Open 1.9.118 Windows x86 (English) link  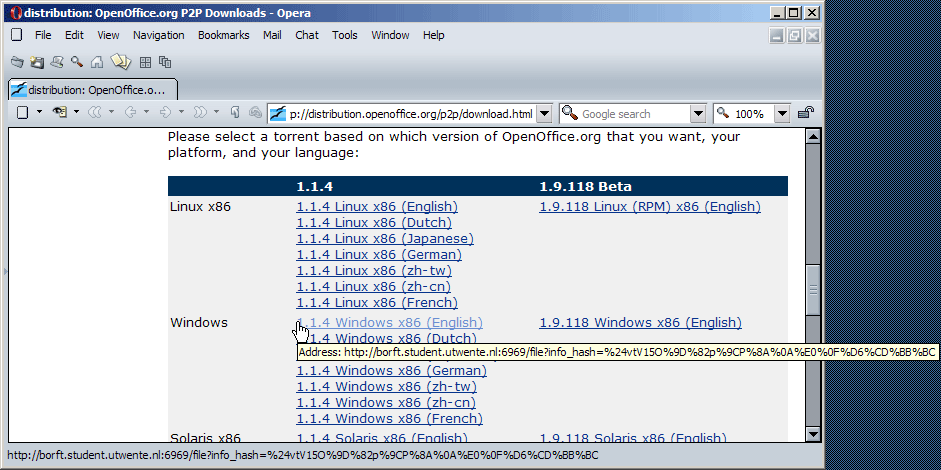[x=640, y=322]
